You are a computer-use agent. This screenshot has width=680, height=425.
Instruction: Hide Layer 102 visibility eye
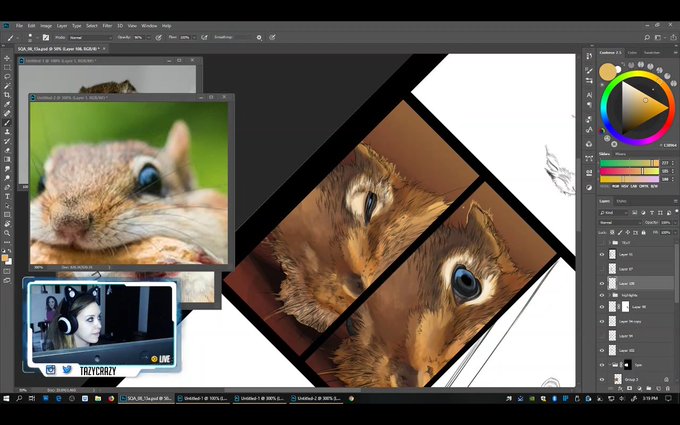[x=602, y=350]
